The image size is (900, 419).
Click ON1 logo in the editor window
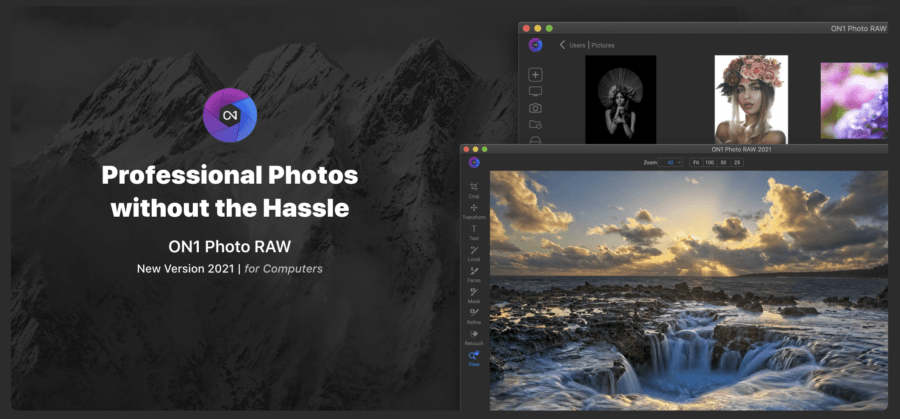coord(474,162)
